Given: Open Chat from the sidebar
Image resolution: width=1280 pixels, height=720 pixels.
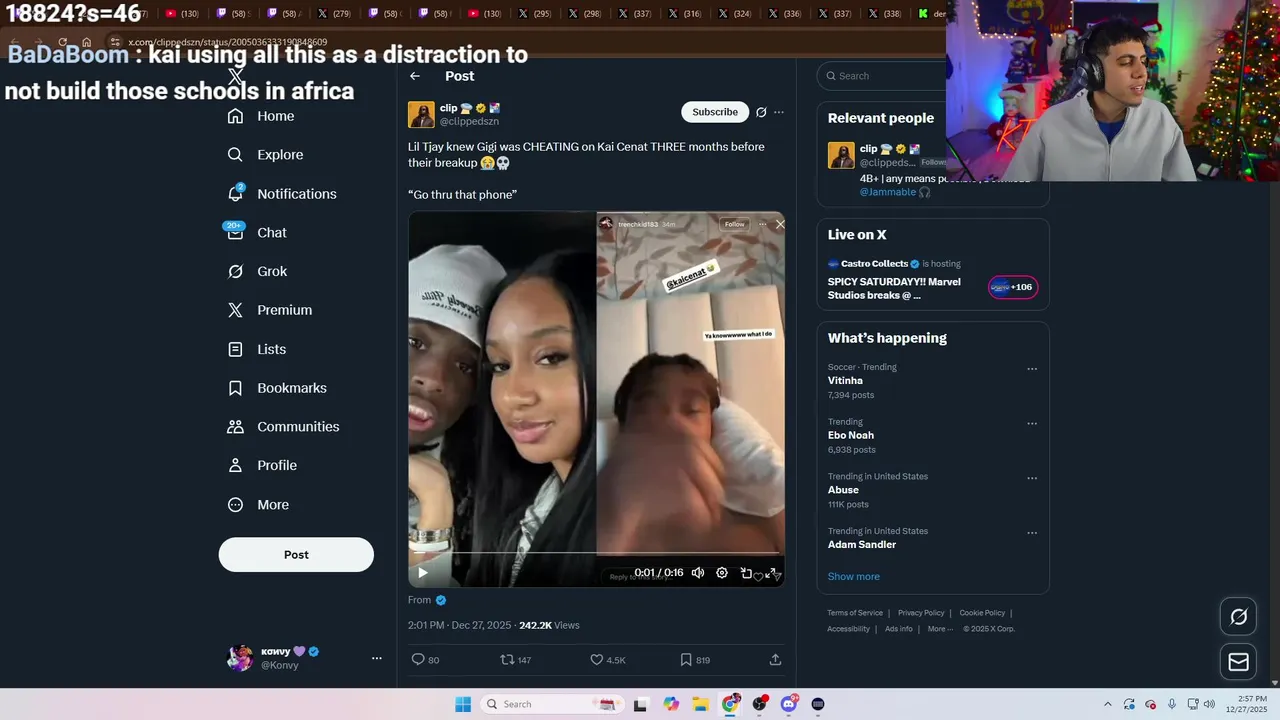Looking at the screenshot, I should point(257,233).
